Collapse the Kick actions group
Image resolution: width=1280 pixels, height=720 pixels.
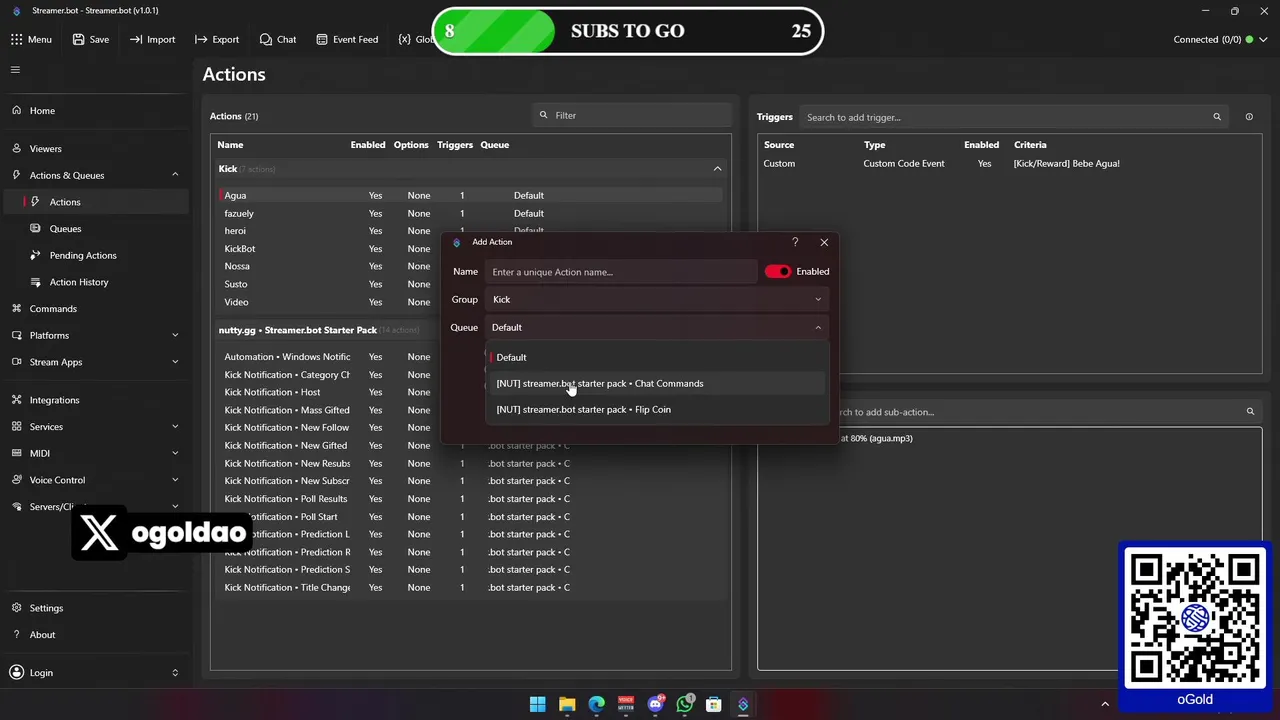click(x=717, y=169)
